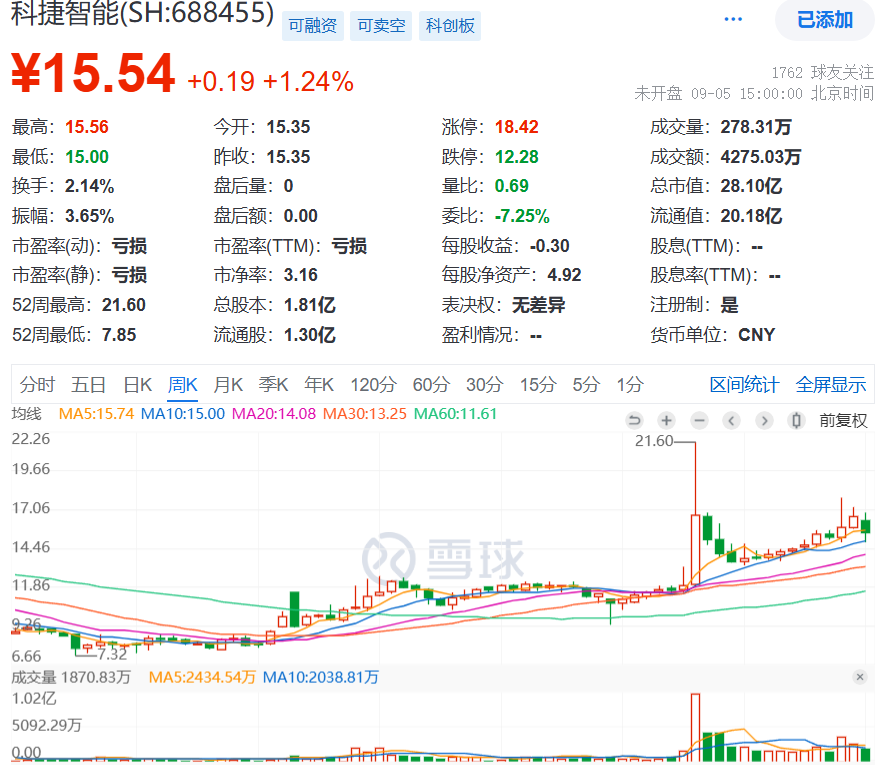Click the 已添加 watchlist button
This screenshot has width=887, height=765.
point(824,20)
